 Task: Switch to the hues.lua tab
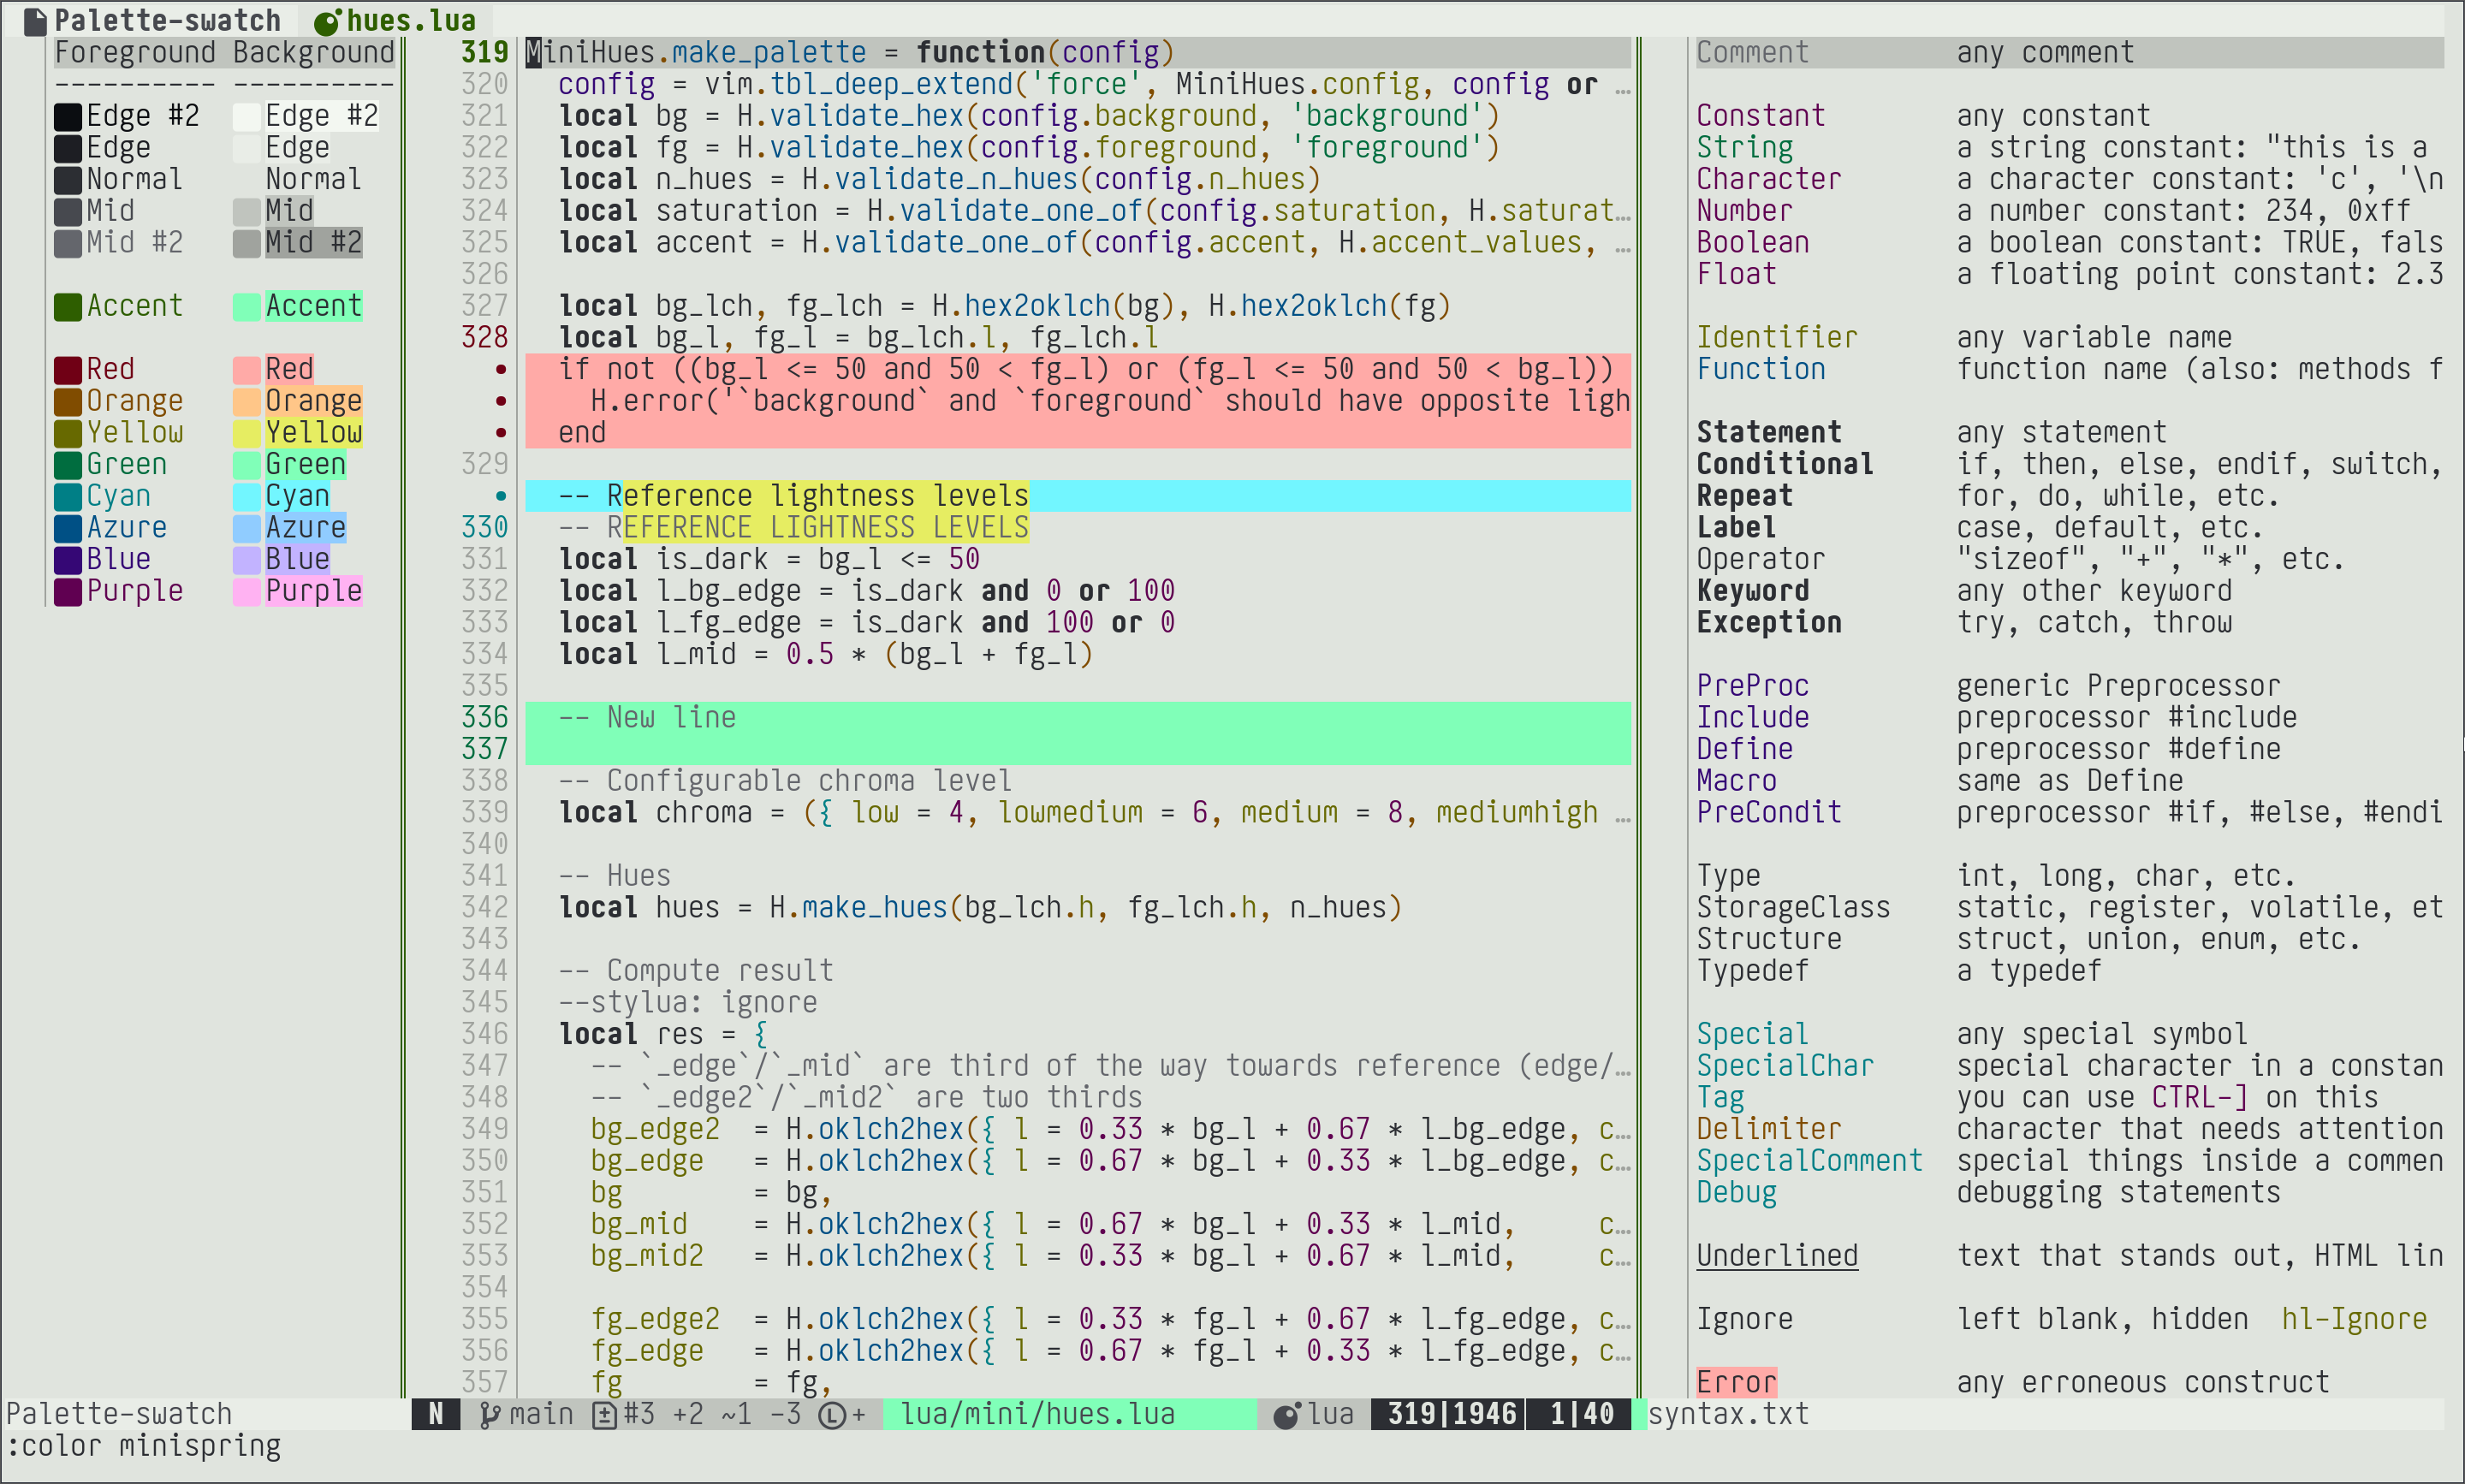pyautogui.click(x=411, y=21)
